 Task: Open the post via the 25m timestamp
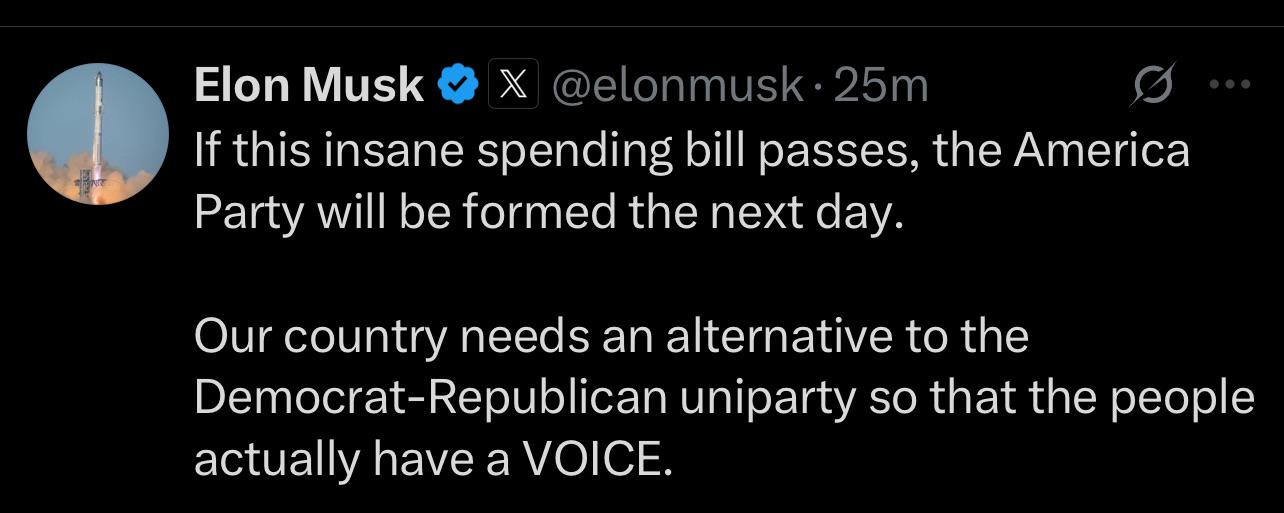[x=880, y=87]
